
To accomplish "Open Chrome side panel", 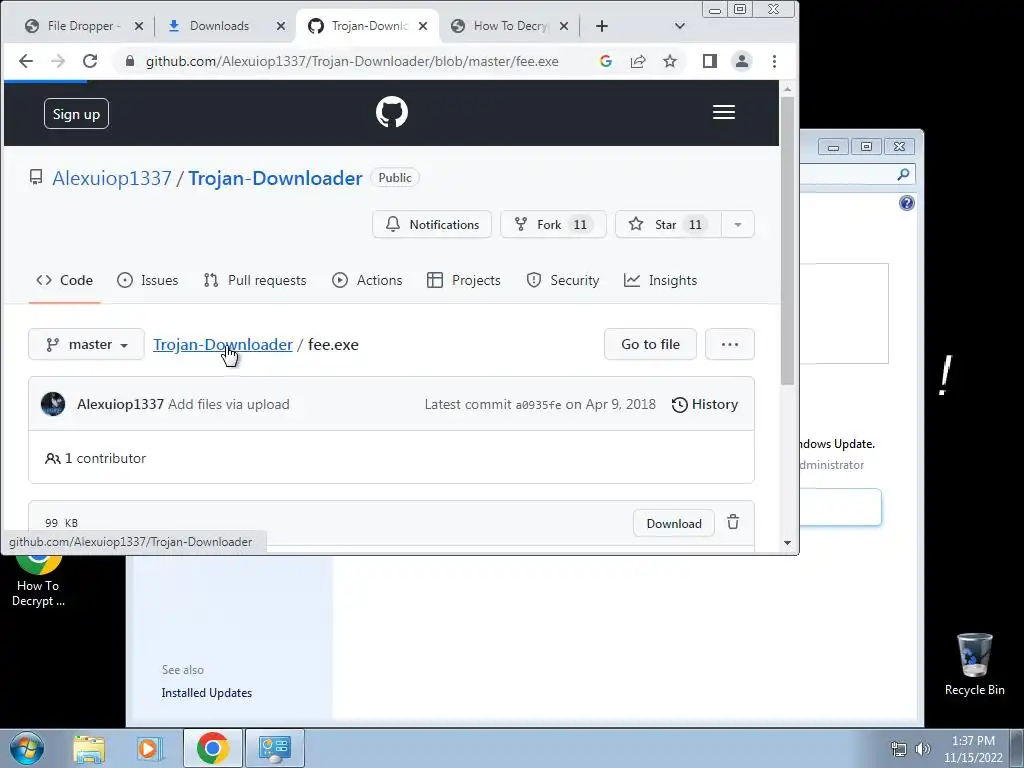I will pyautogui.click(x=710, y=61).
